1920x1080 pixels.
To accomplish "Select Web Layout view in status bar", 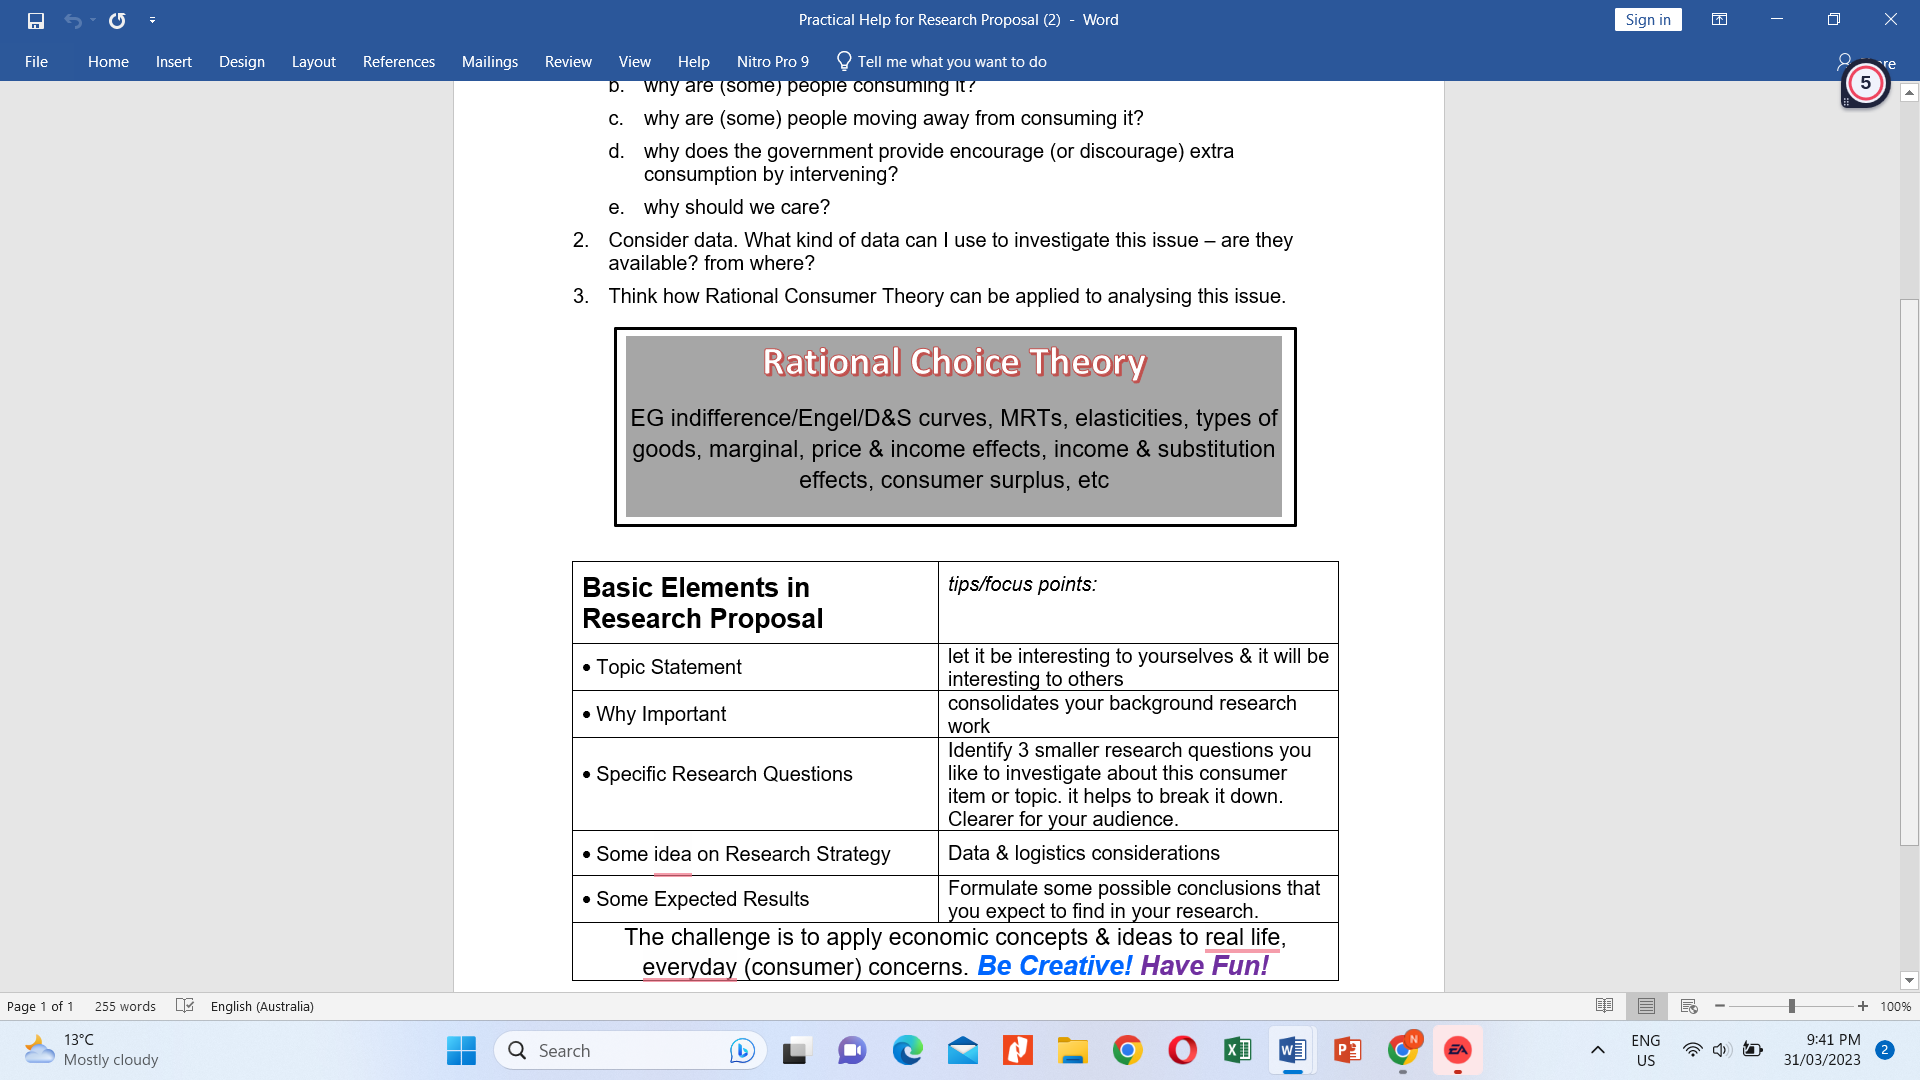I will 1689,1006.
